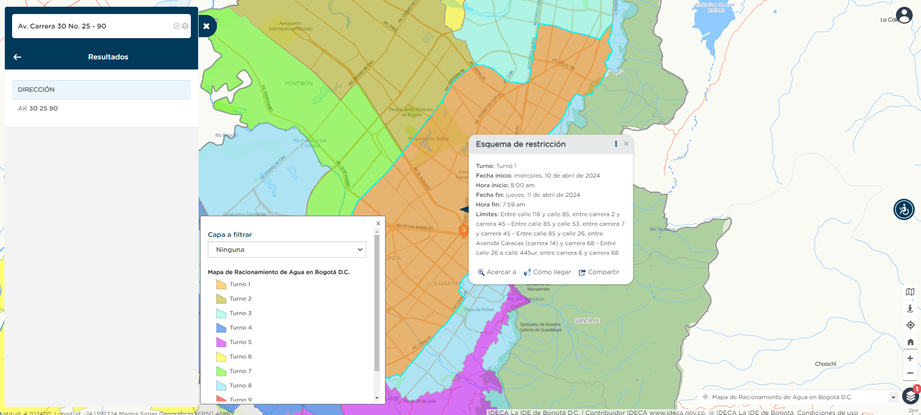Locate my current position on map
This screenshot has height=415, width=921.
910,325
